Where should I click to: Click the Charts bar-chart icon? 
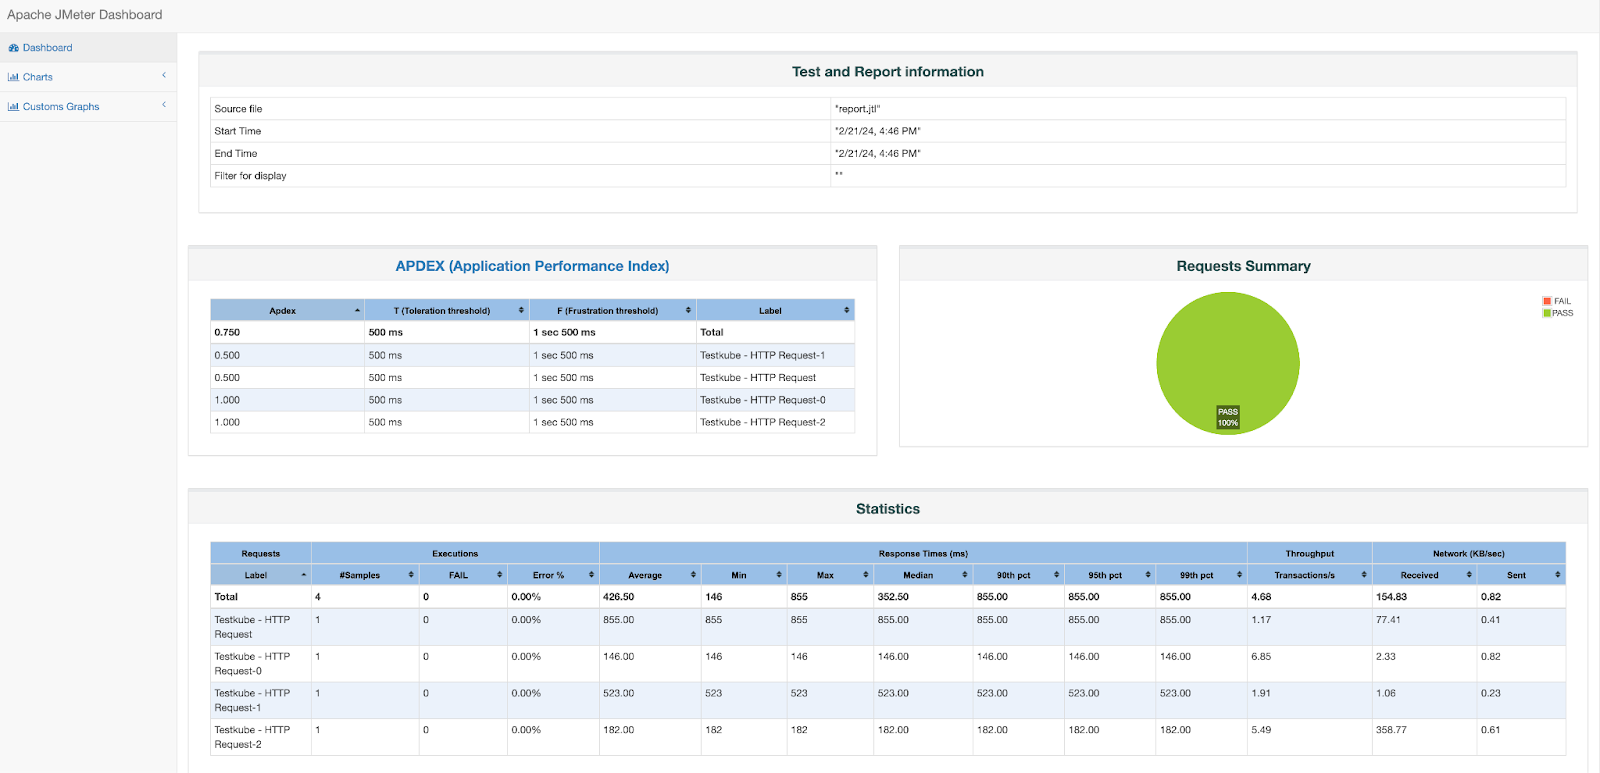click(13, 77)
